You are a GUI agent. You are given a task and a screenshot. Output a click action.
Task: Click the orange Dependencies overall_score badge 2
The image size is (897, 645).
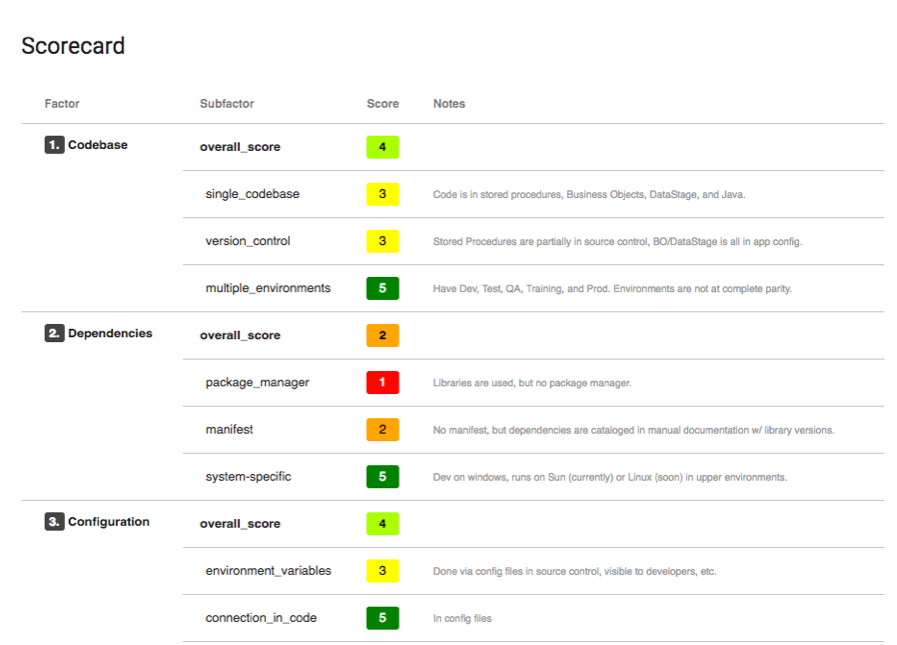[x=383, y=335]
